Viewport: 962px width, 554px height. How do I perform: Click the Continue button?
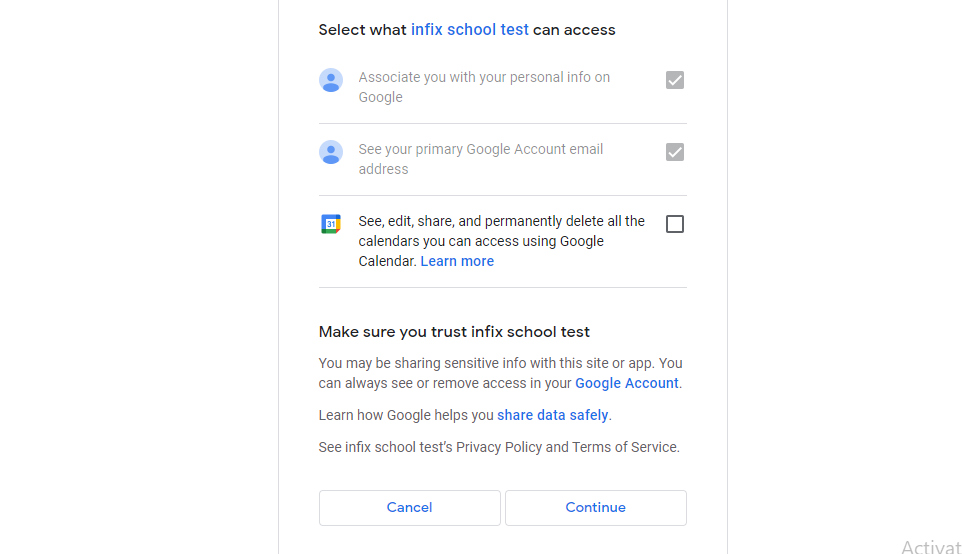click(x=596, y=507)
